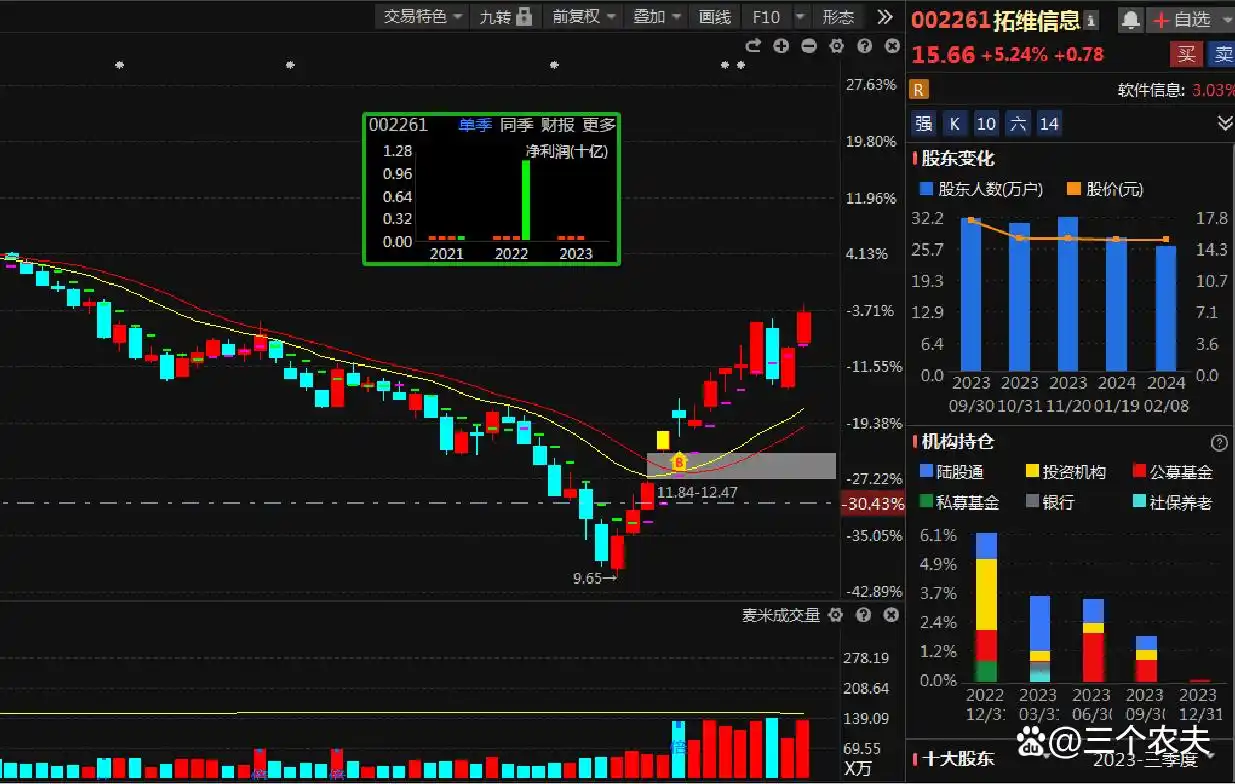The height and width of the screenshot is (784, 1235).
Task: Open main chart settings gear
Action: coord(837,46)
